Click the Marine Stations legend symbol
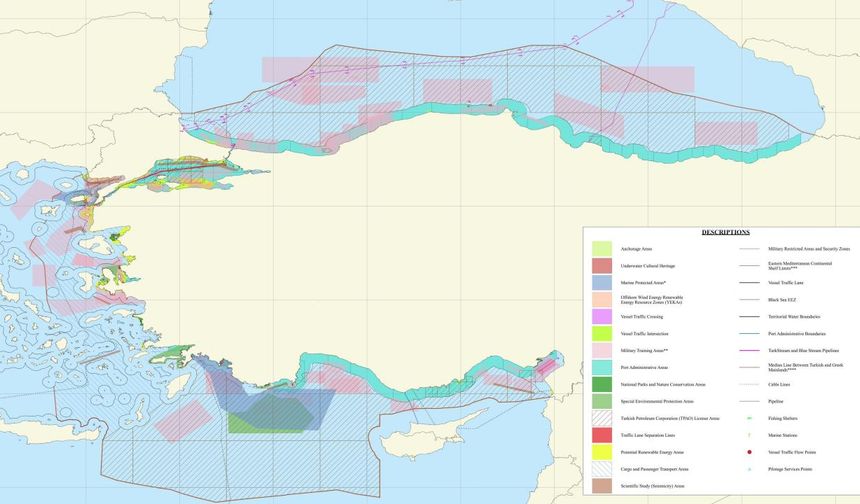860x504 pixels. (x=749, y=435)
